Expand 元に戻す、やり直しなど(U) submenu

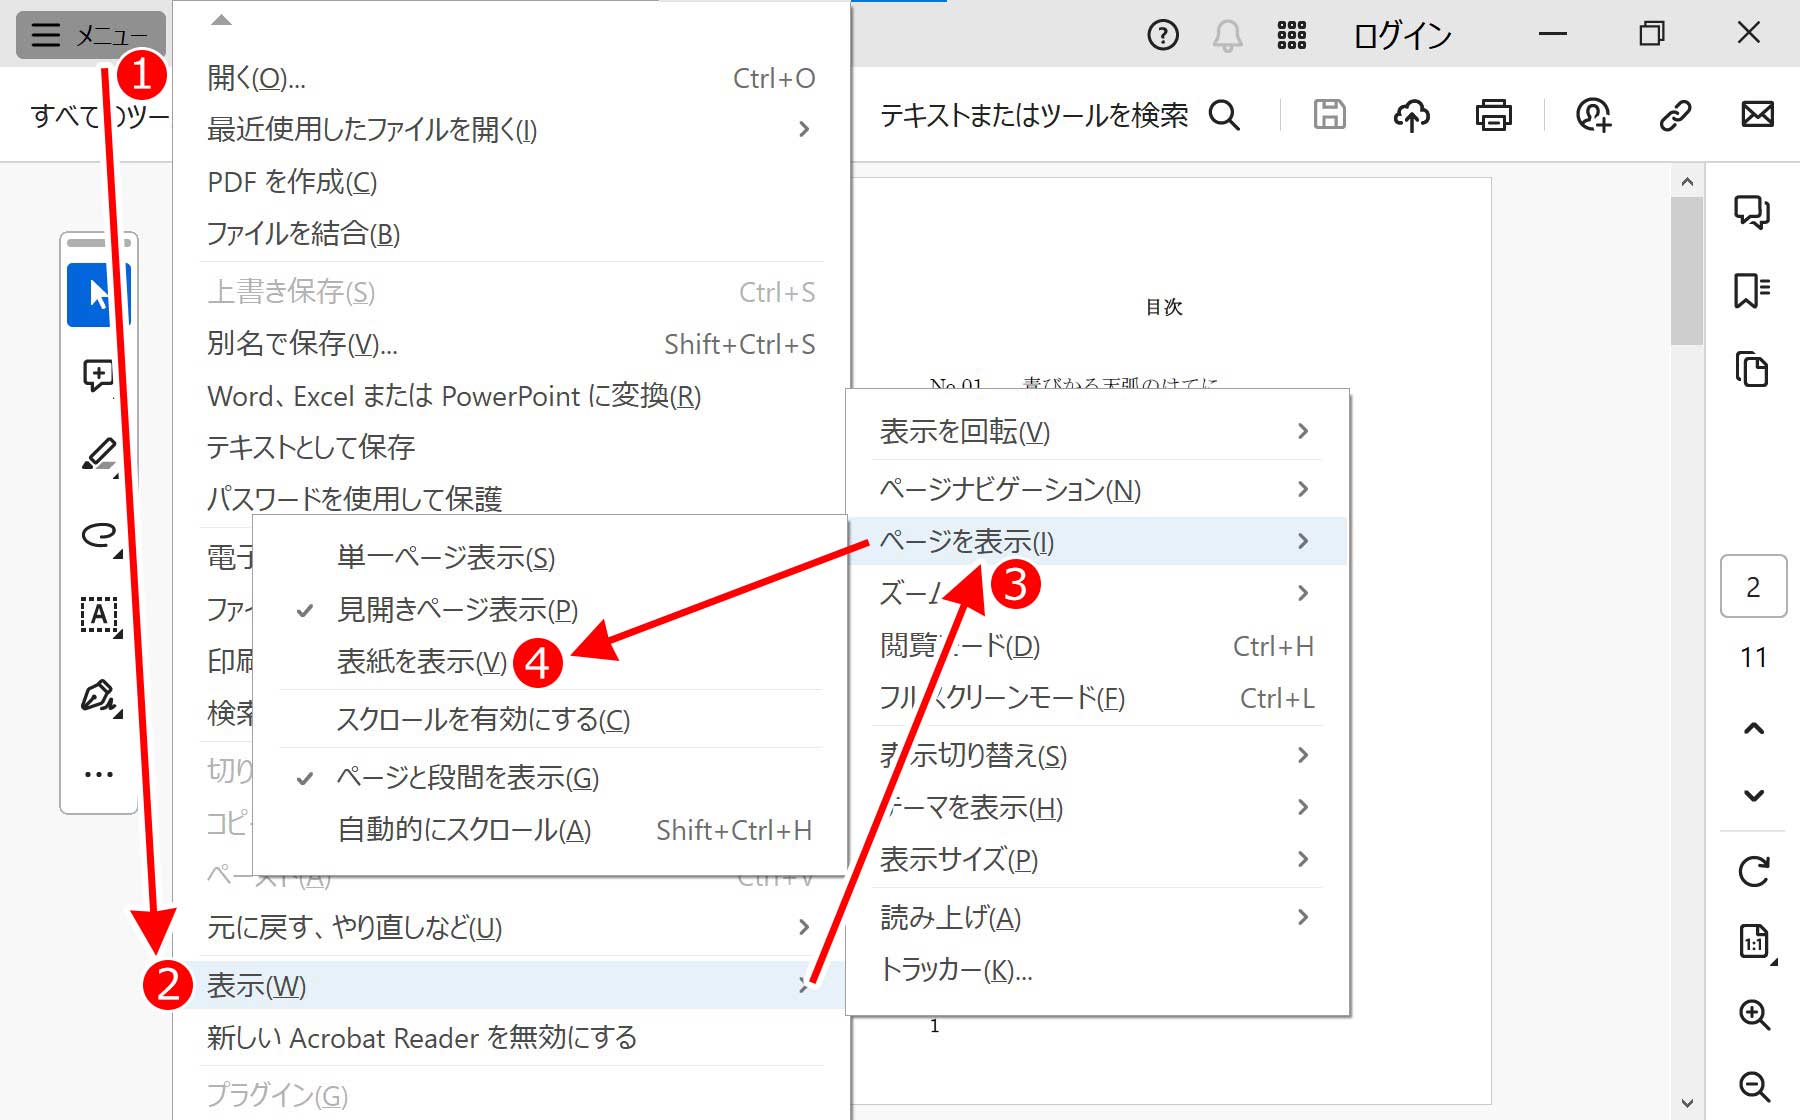510,928
